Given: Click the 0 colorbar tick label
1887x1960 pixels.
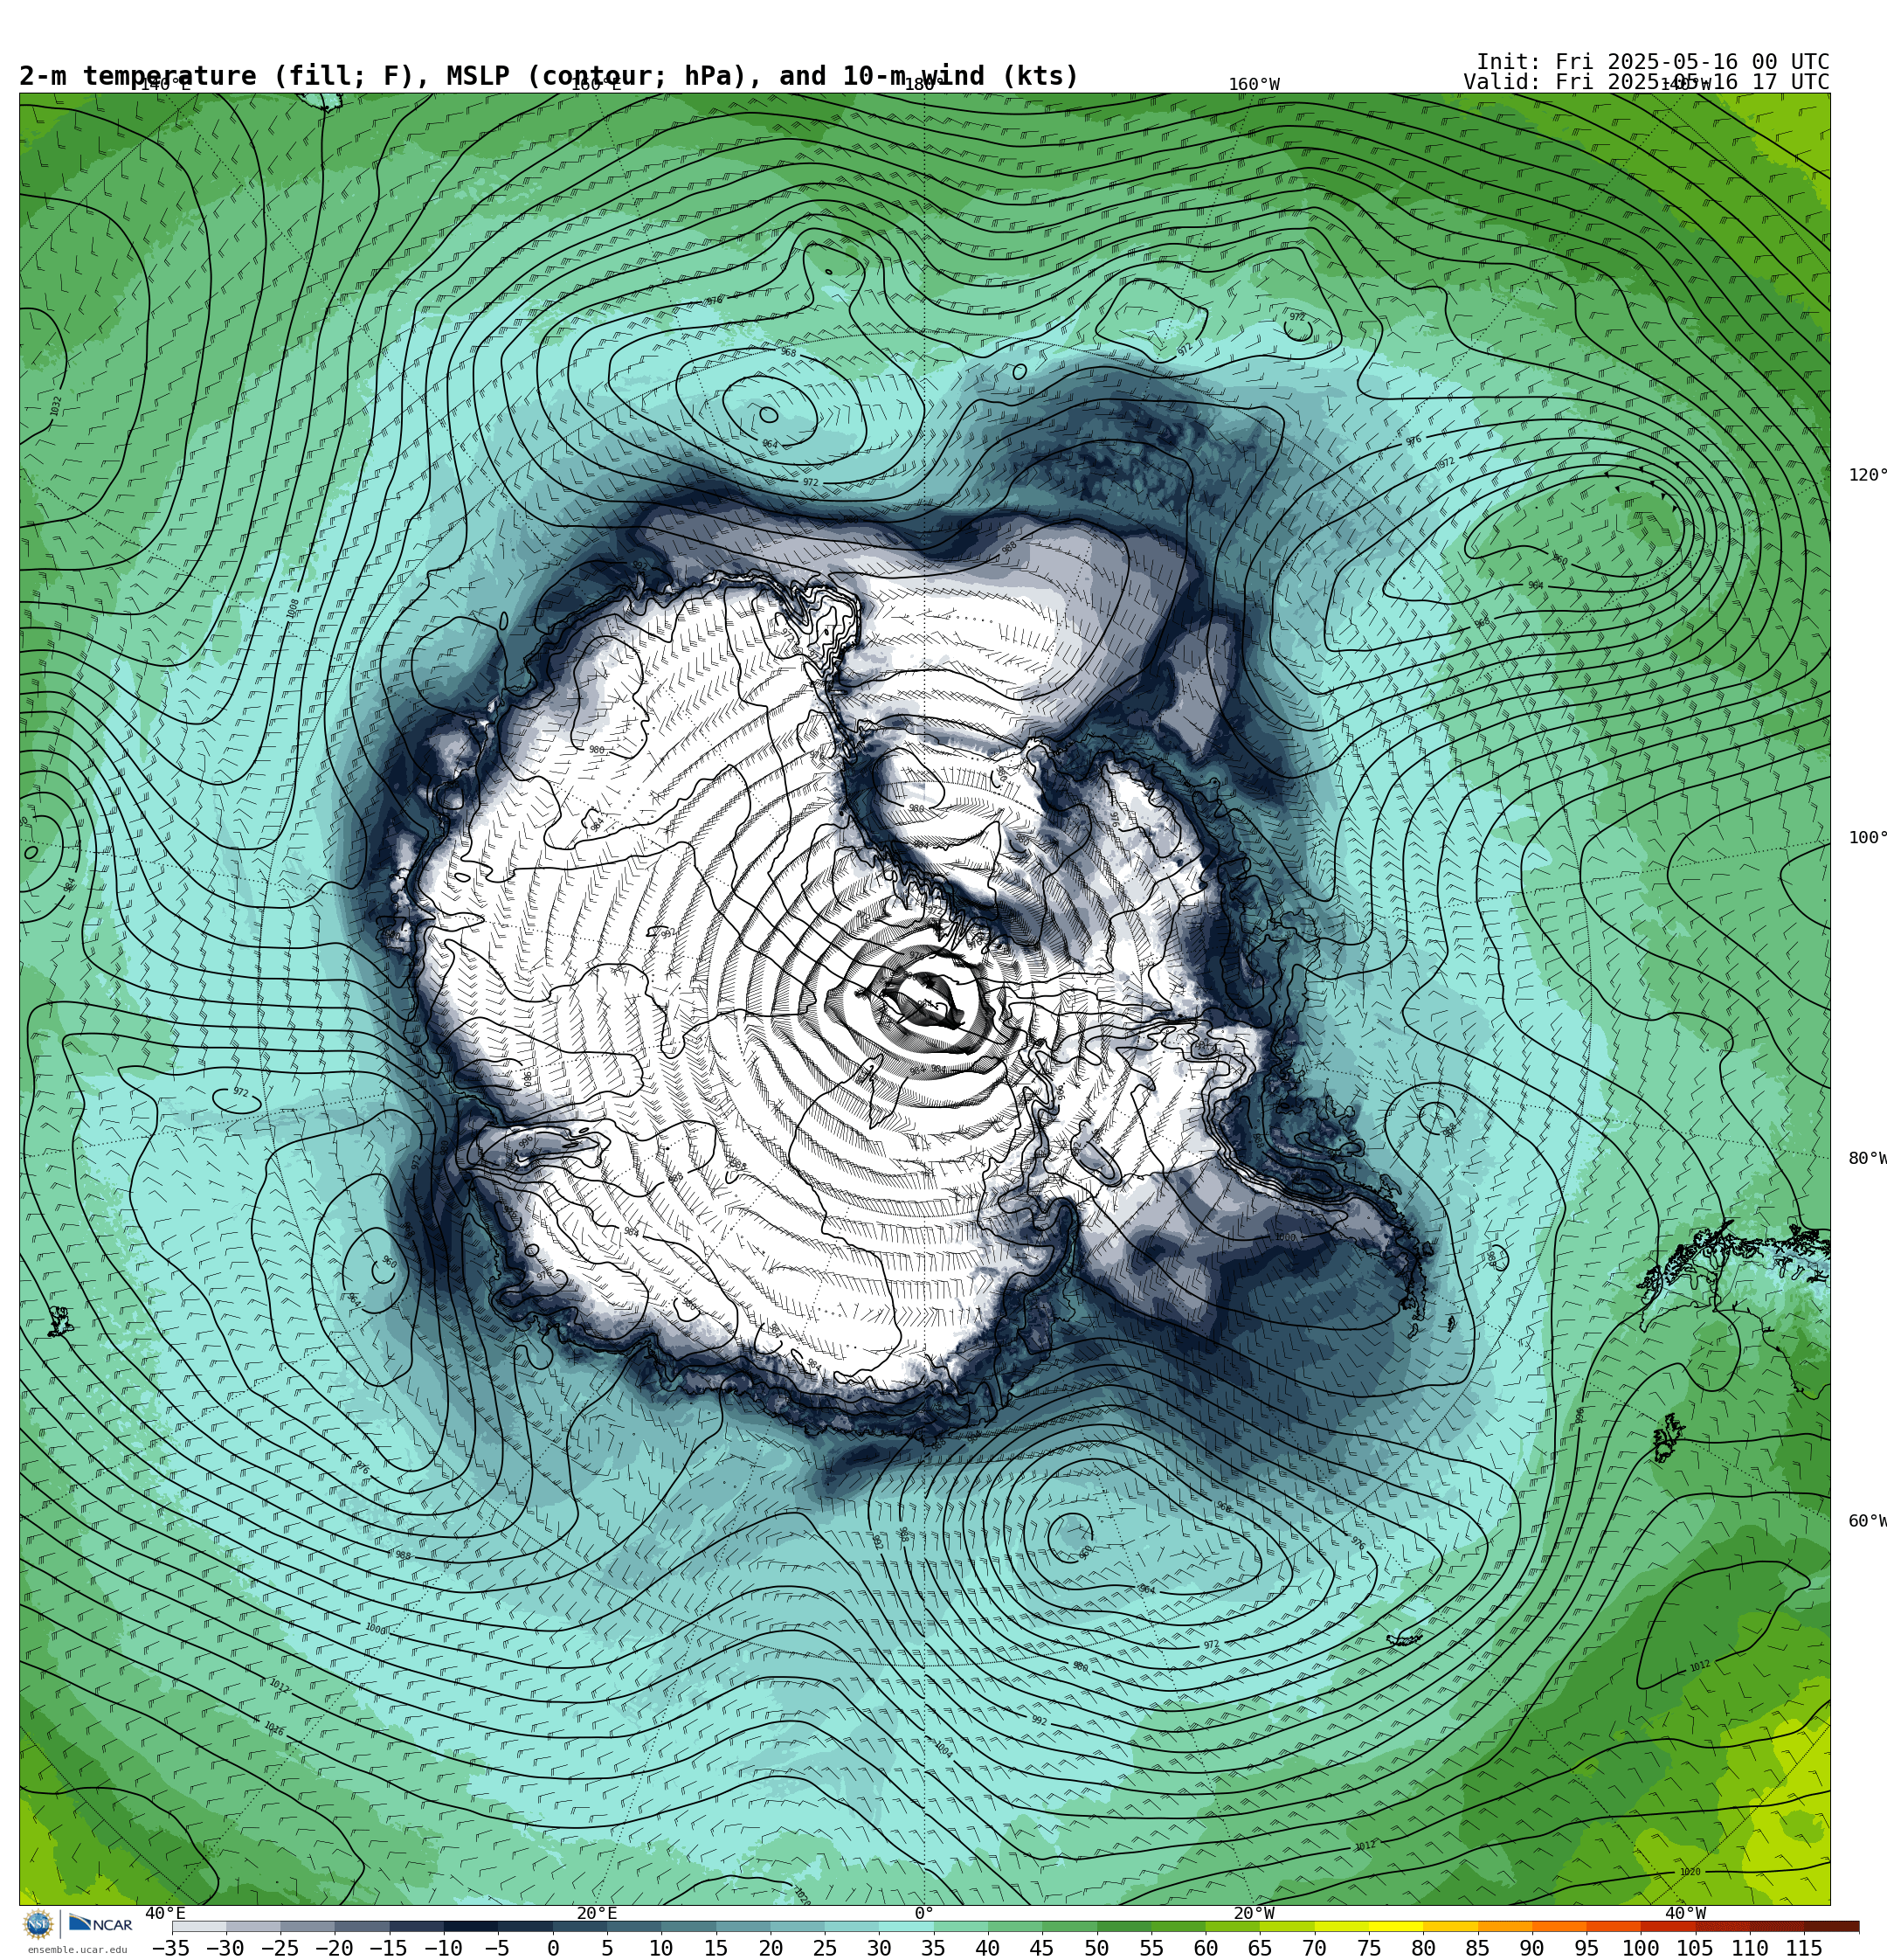Looking at the screenshot, I should tap(553, 1948).
